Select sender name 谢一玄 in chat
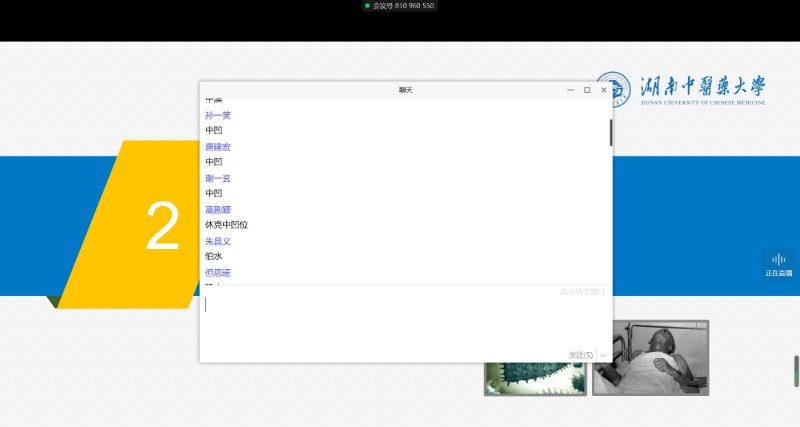The image size is (800, 427). coord(218,178)
